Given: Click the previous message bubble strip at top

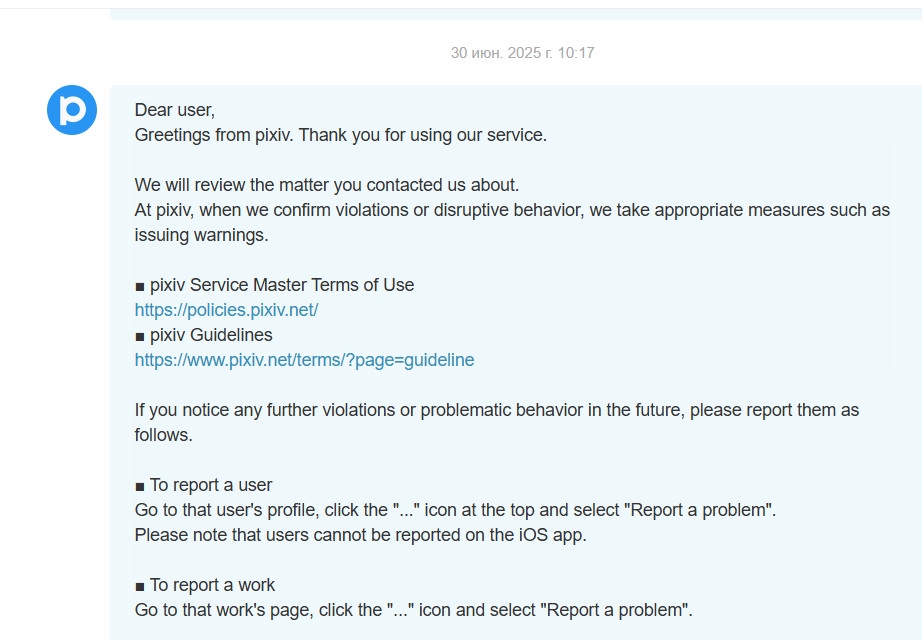Looking at the screenshot, I should tap(515, 14).
